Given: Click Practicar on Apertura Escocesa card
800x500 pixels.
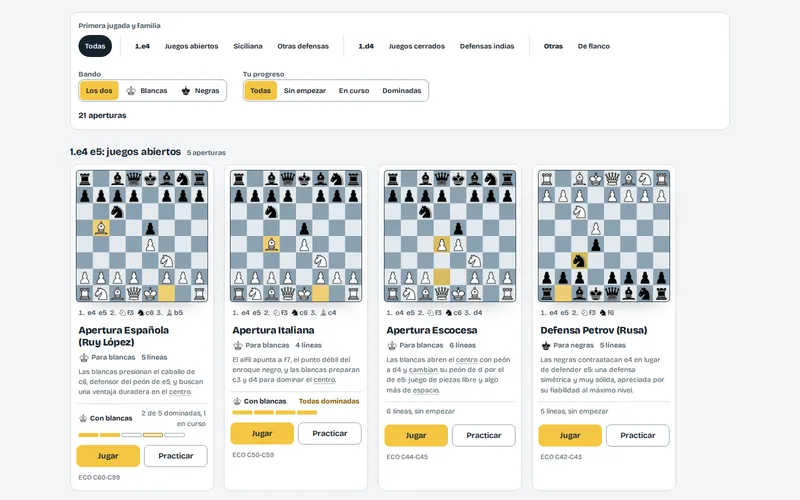Looking at the screenshot, I should [x=484, y=435].
